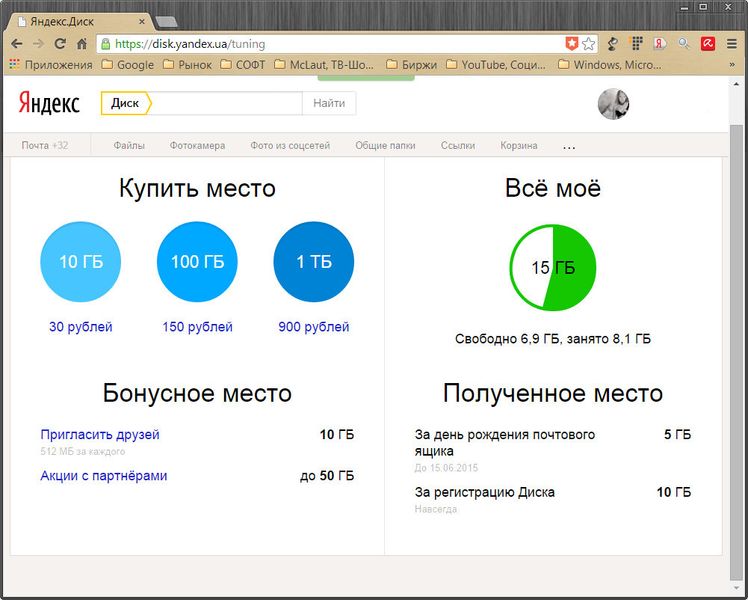Click the 150 рублей price link

tap(197, 327)
